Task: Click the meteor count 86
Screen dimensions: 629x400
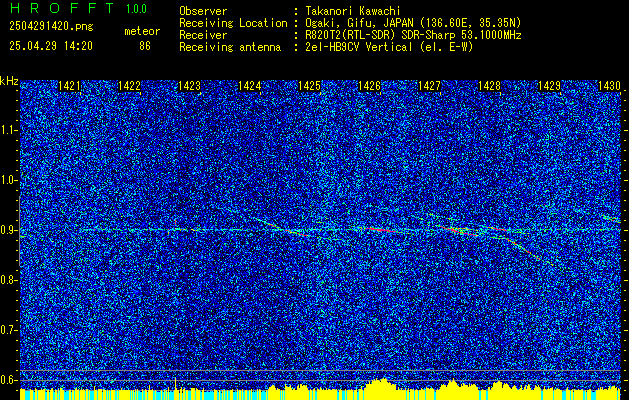Action: click(x=145, y=46)
